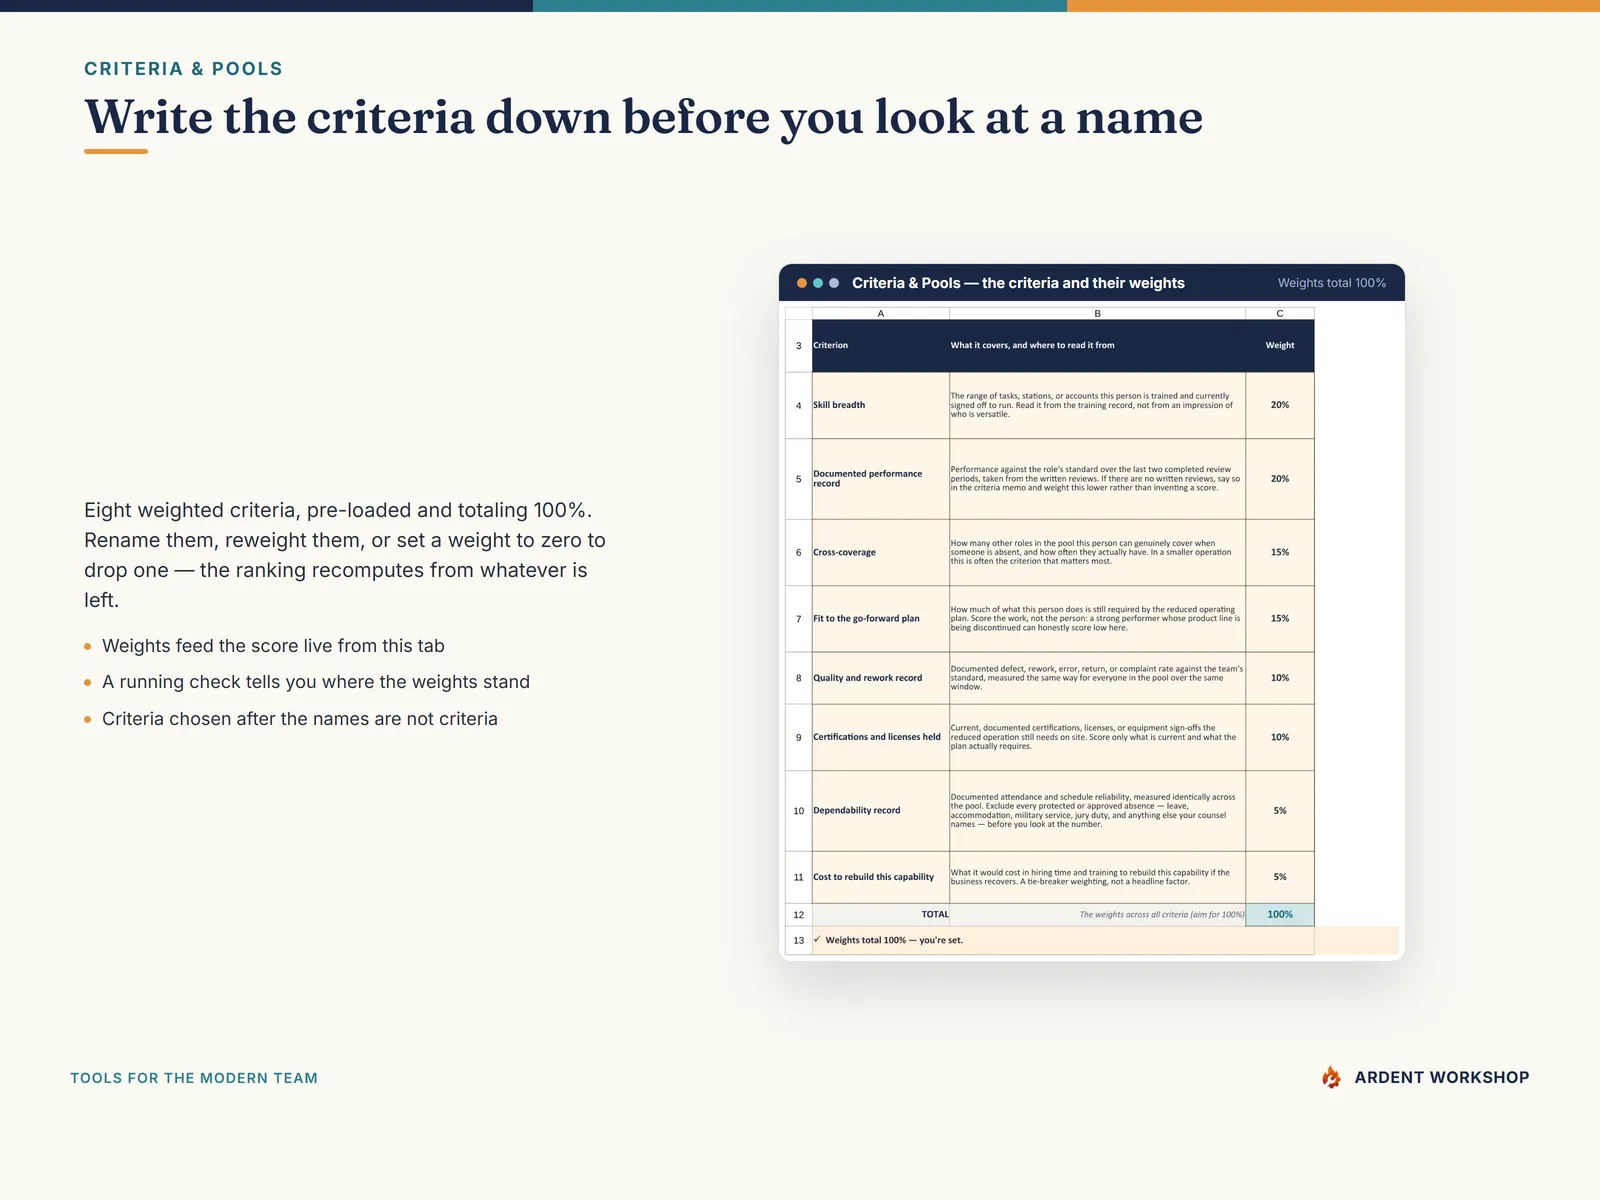Image resolution: width=1600 pixels, height=1200 pixels.
Task: Click the 'Weight' column heading
Action: (1280, 346)
